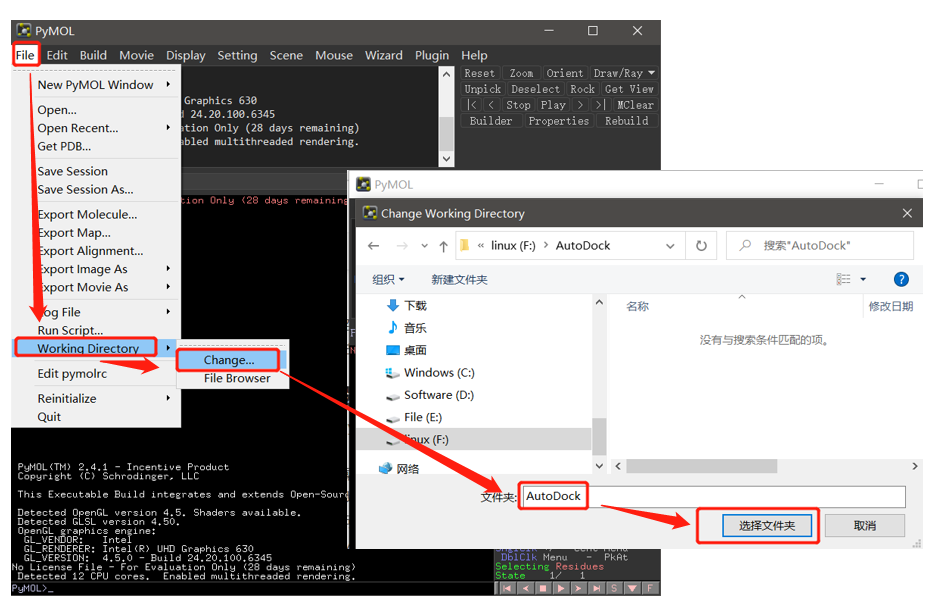Select Windows (C:) drive
Screen dimensions: 935x610
pos(430,373)
